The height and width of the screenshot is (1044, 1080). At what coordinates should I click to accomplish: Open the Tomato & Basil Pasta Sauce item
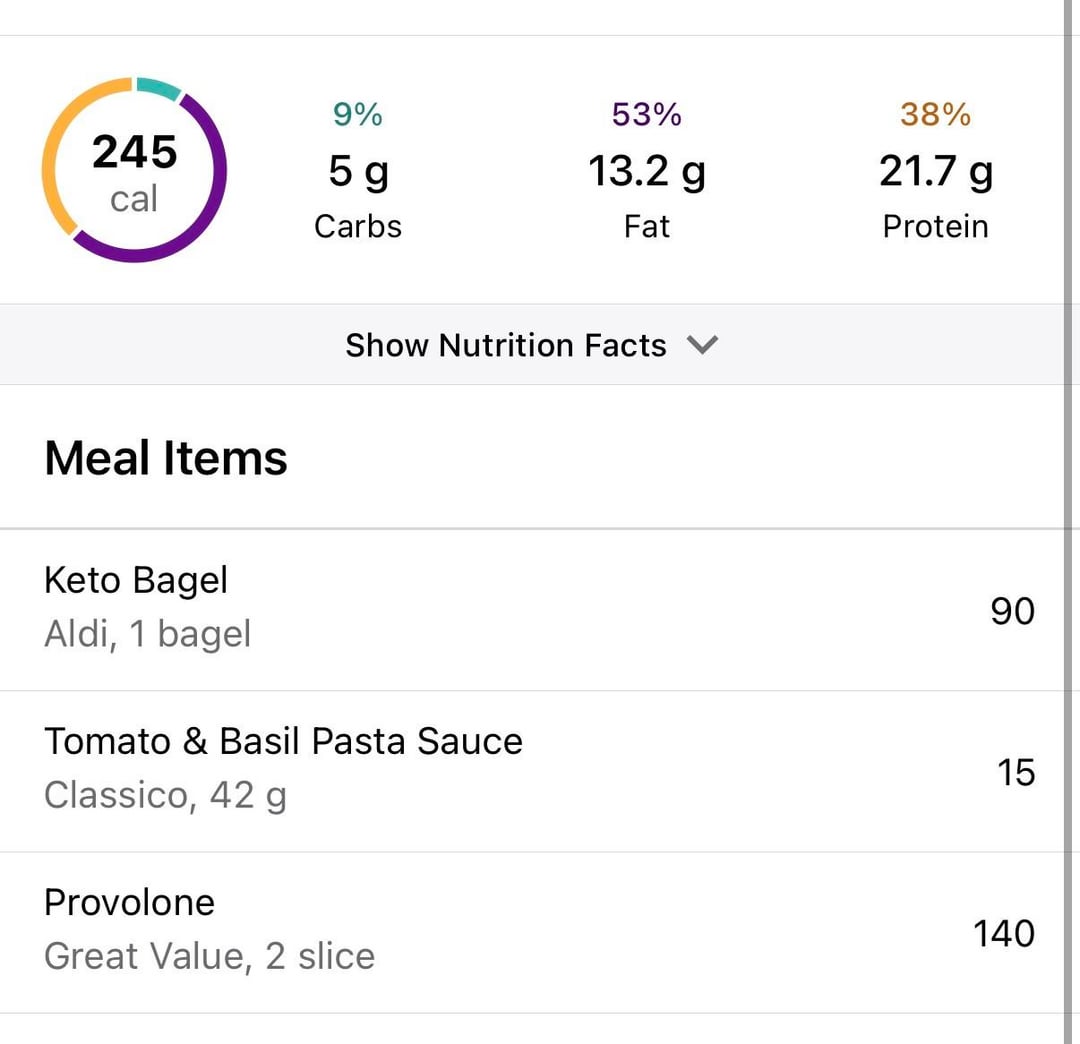283,742
